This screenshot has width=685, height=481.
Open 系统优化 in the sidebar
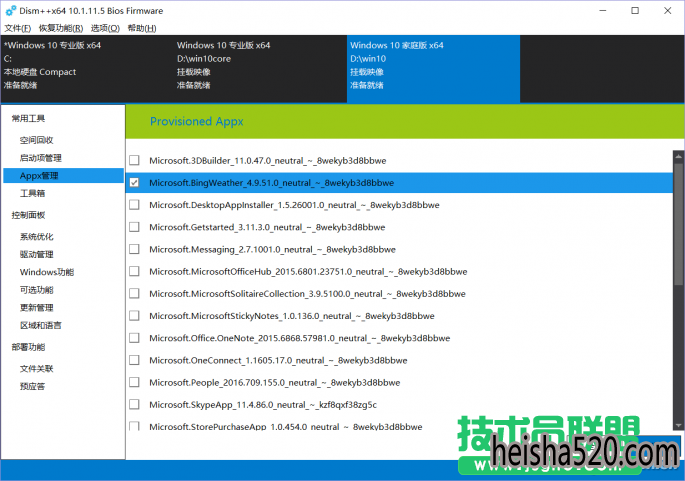point(36,237)
